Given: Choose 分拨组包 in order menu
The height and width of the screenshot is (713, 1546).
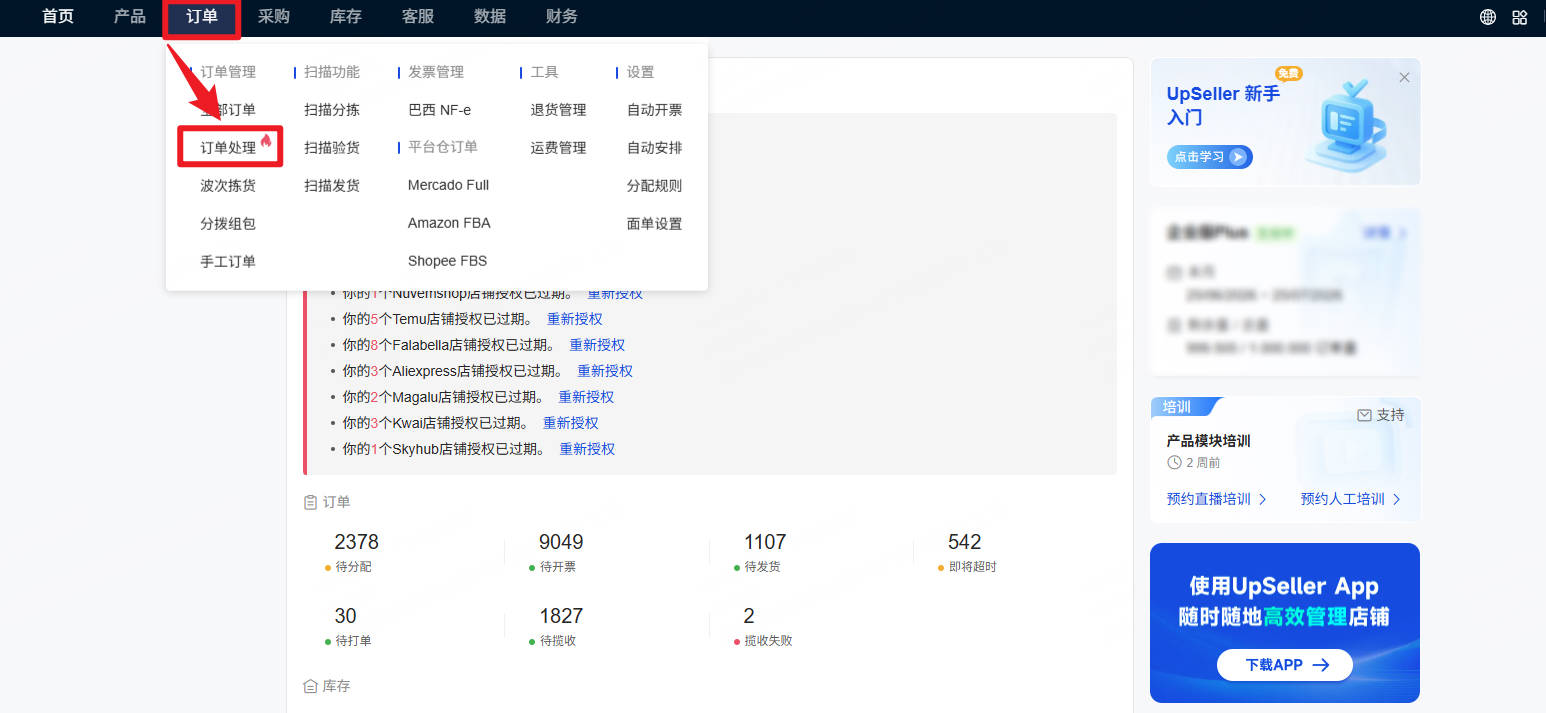Looking at the screenshot, I should tap(228, 224).
